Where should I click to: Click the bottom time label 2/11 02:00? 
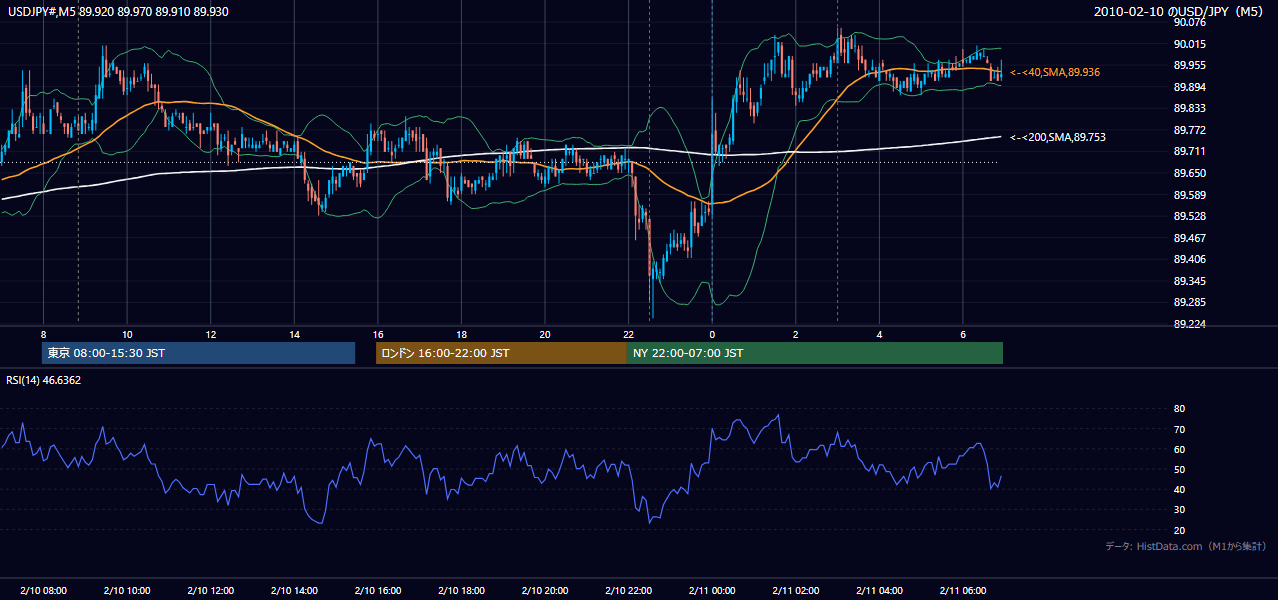tap(795, 591)
